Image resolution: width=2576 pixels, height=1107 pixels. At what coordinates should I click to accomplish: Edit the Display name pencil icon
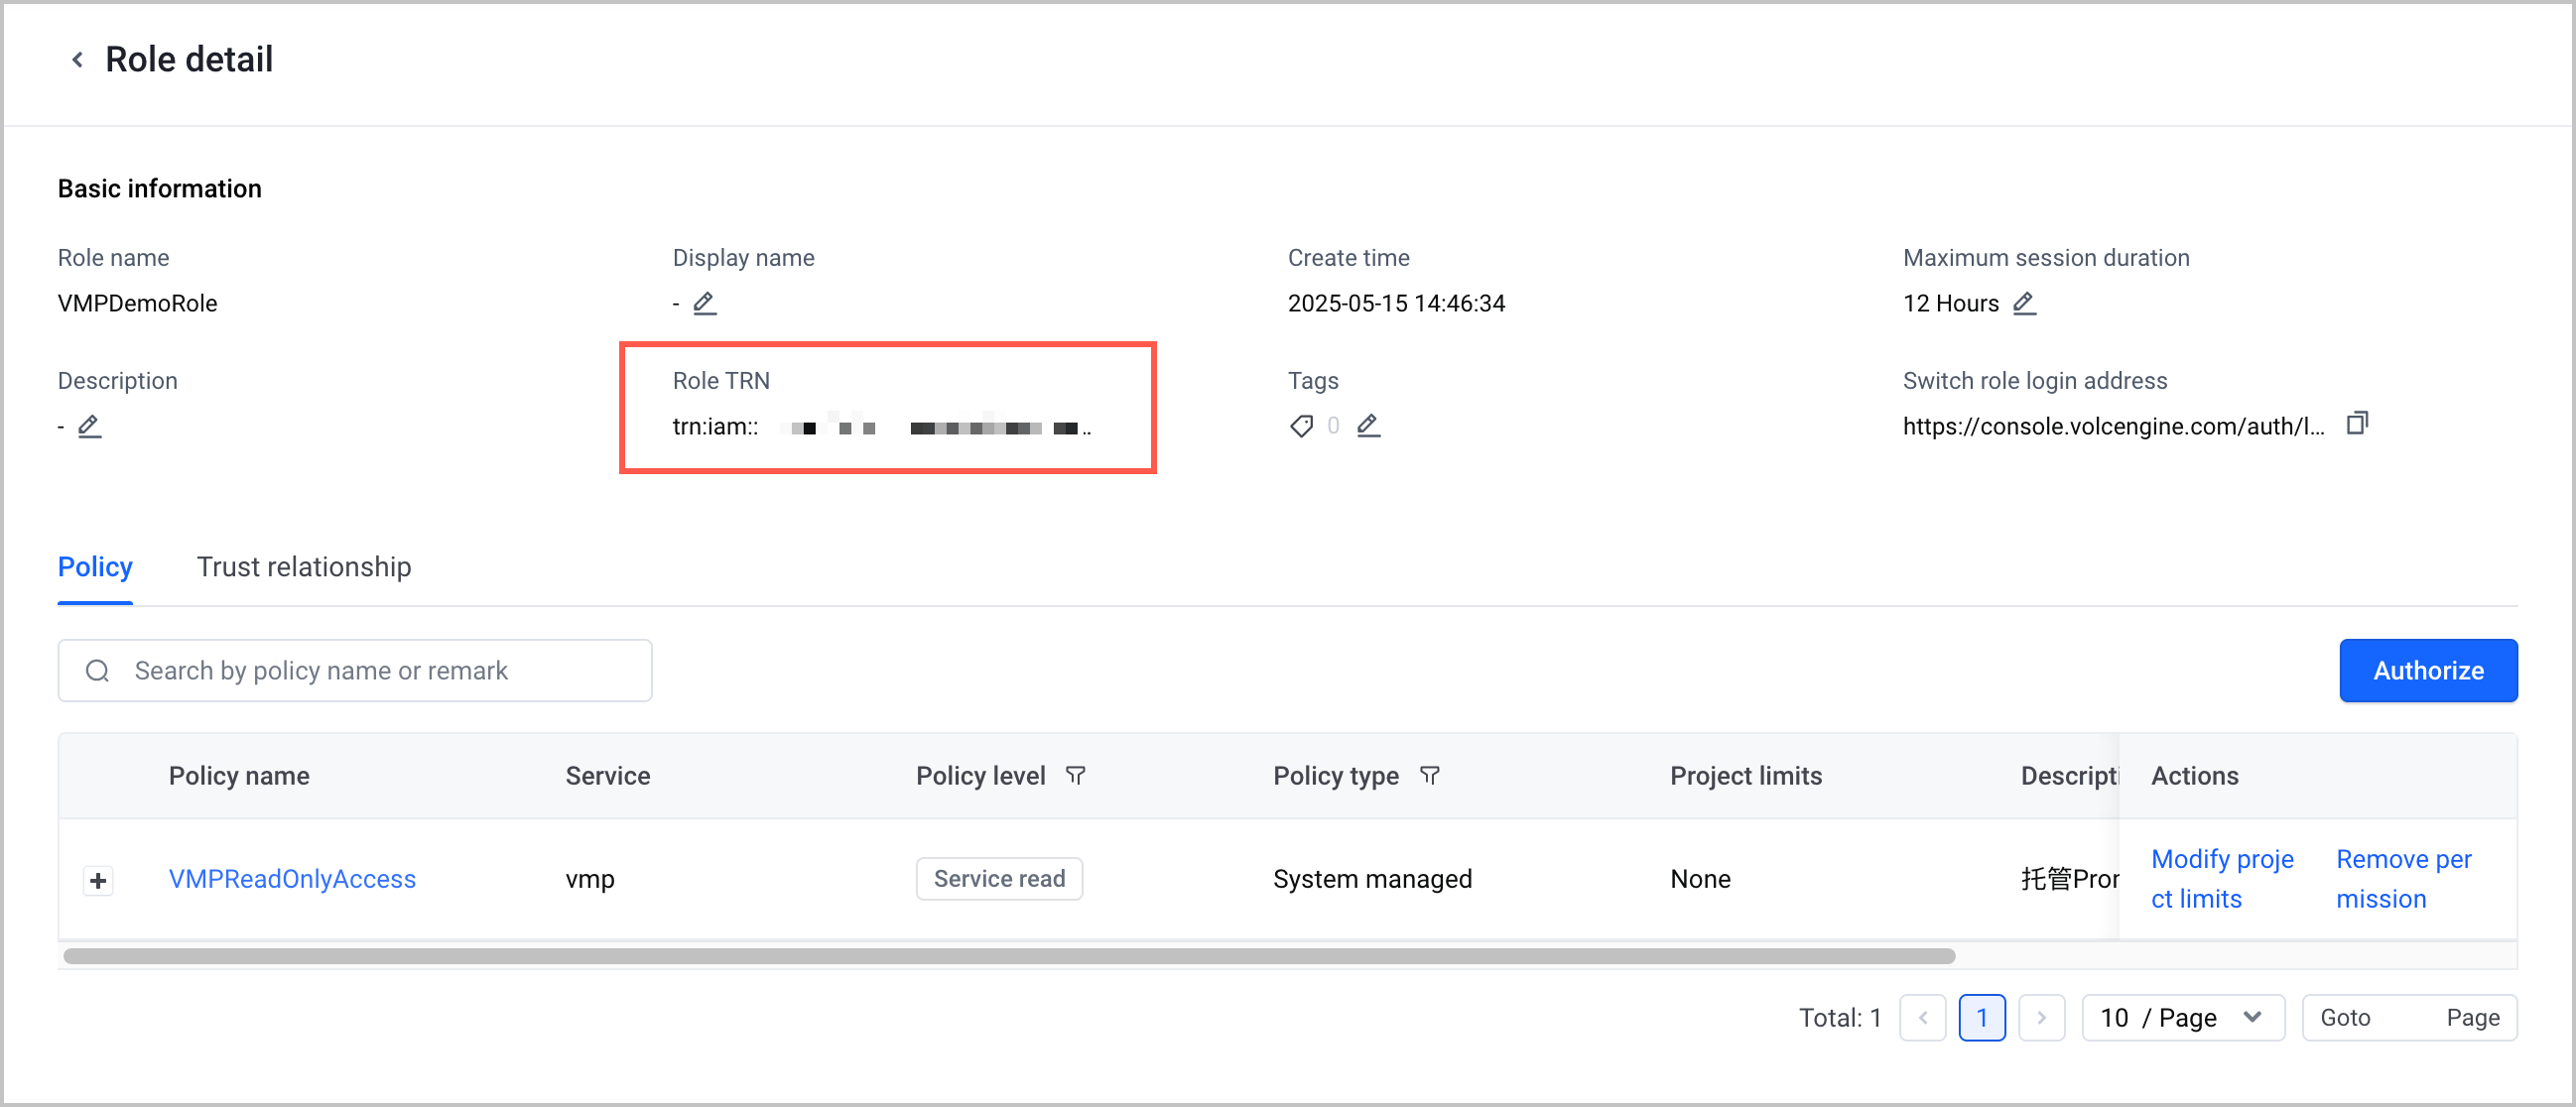(x=705, y=303)
